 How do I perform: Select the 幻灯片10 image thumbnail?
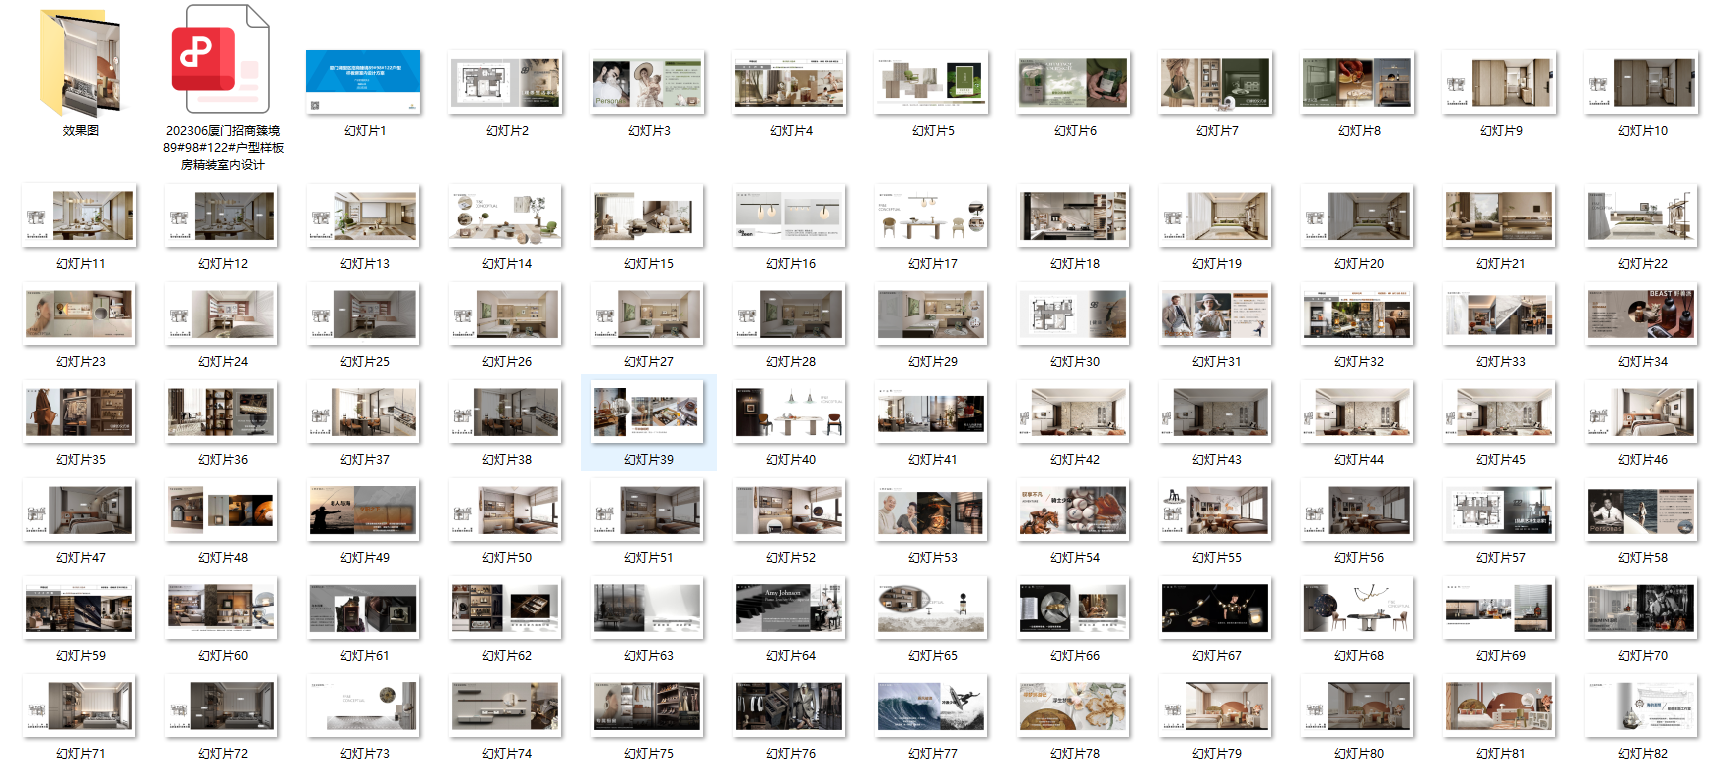tap(1642, 82)
